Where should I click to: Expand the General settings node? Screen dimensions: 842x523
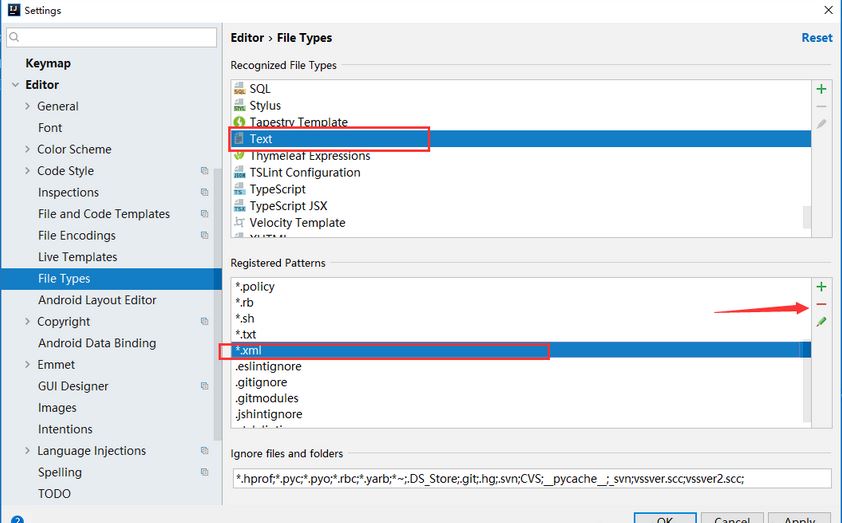[x=27, y=106]
